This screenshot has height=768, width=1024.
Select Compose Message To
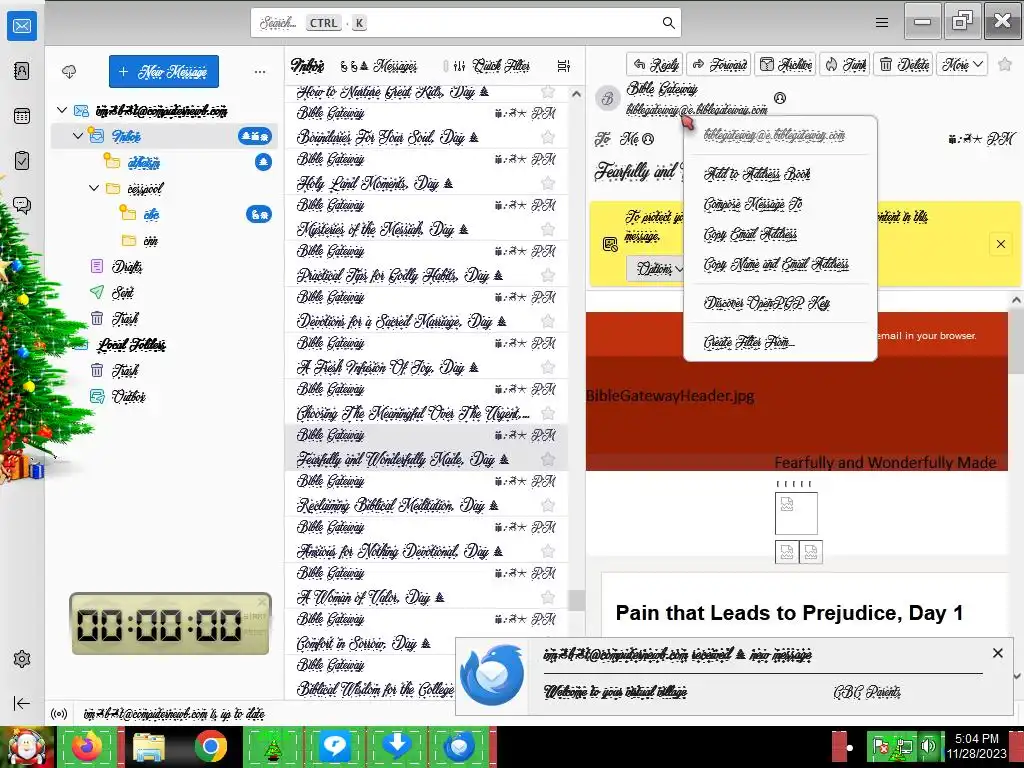[752, 204]
